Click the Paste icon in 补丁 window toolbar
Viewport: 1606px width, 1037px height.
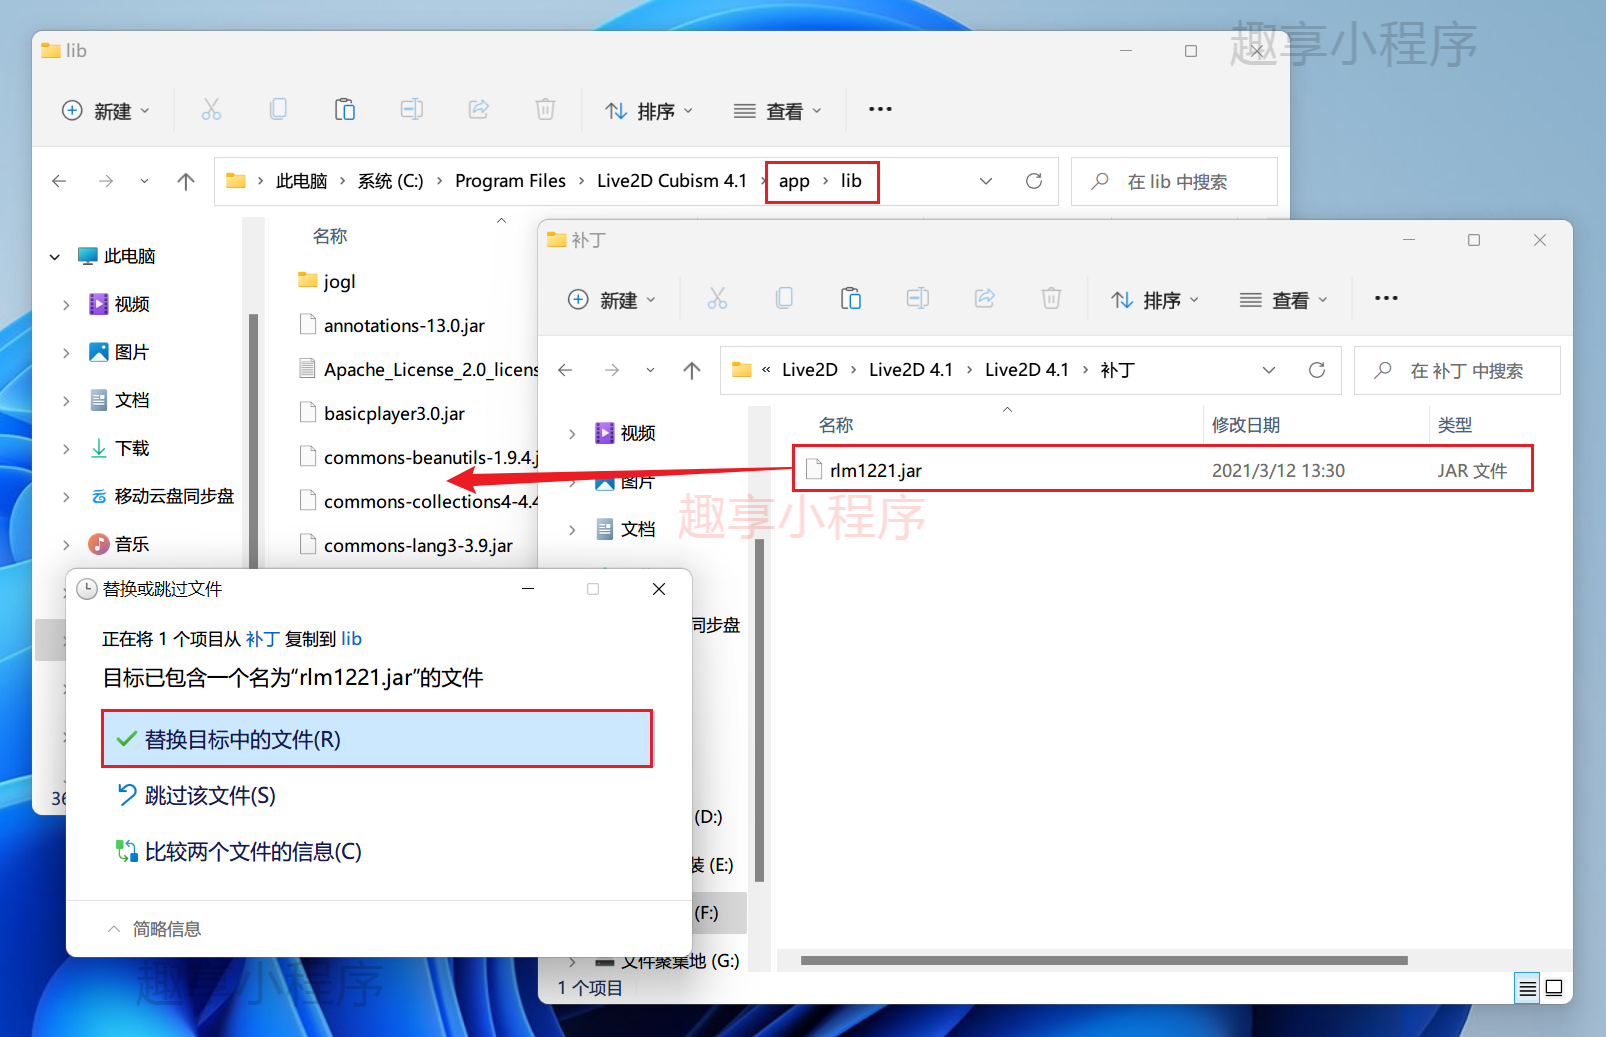click(851, 298)
